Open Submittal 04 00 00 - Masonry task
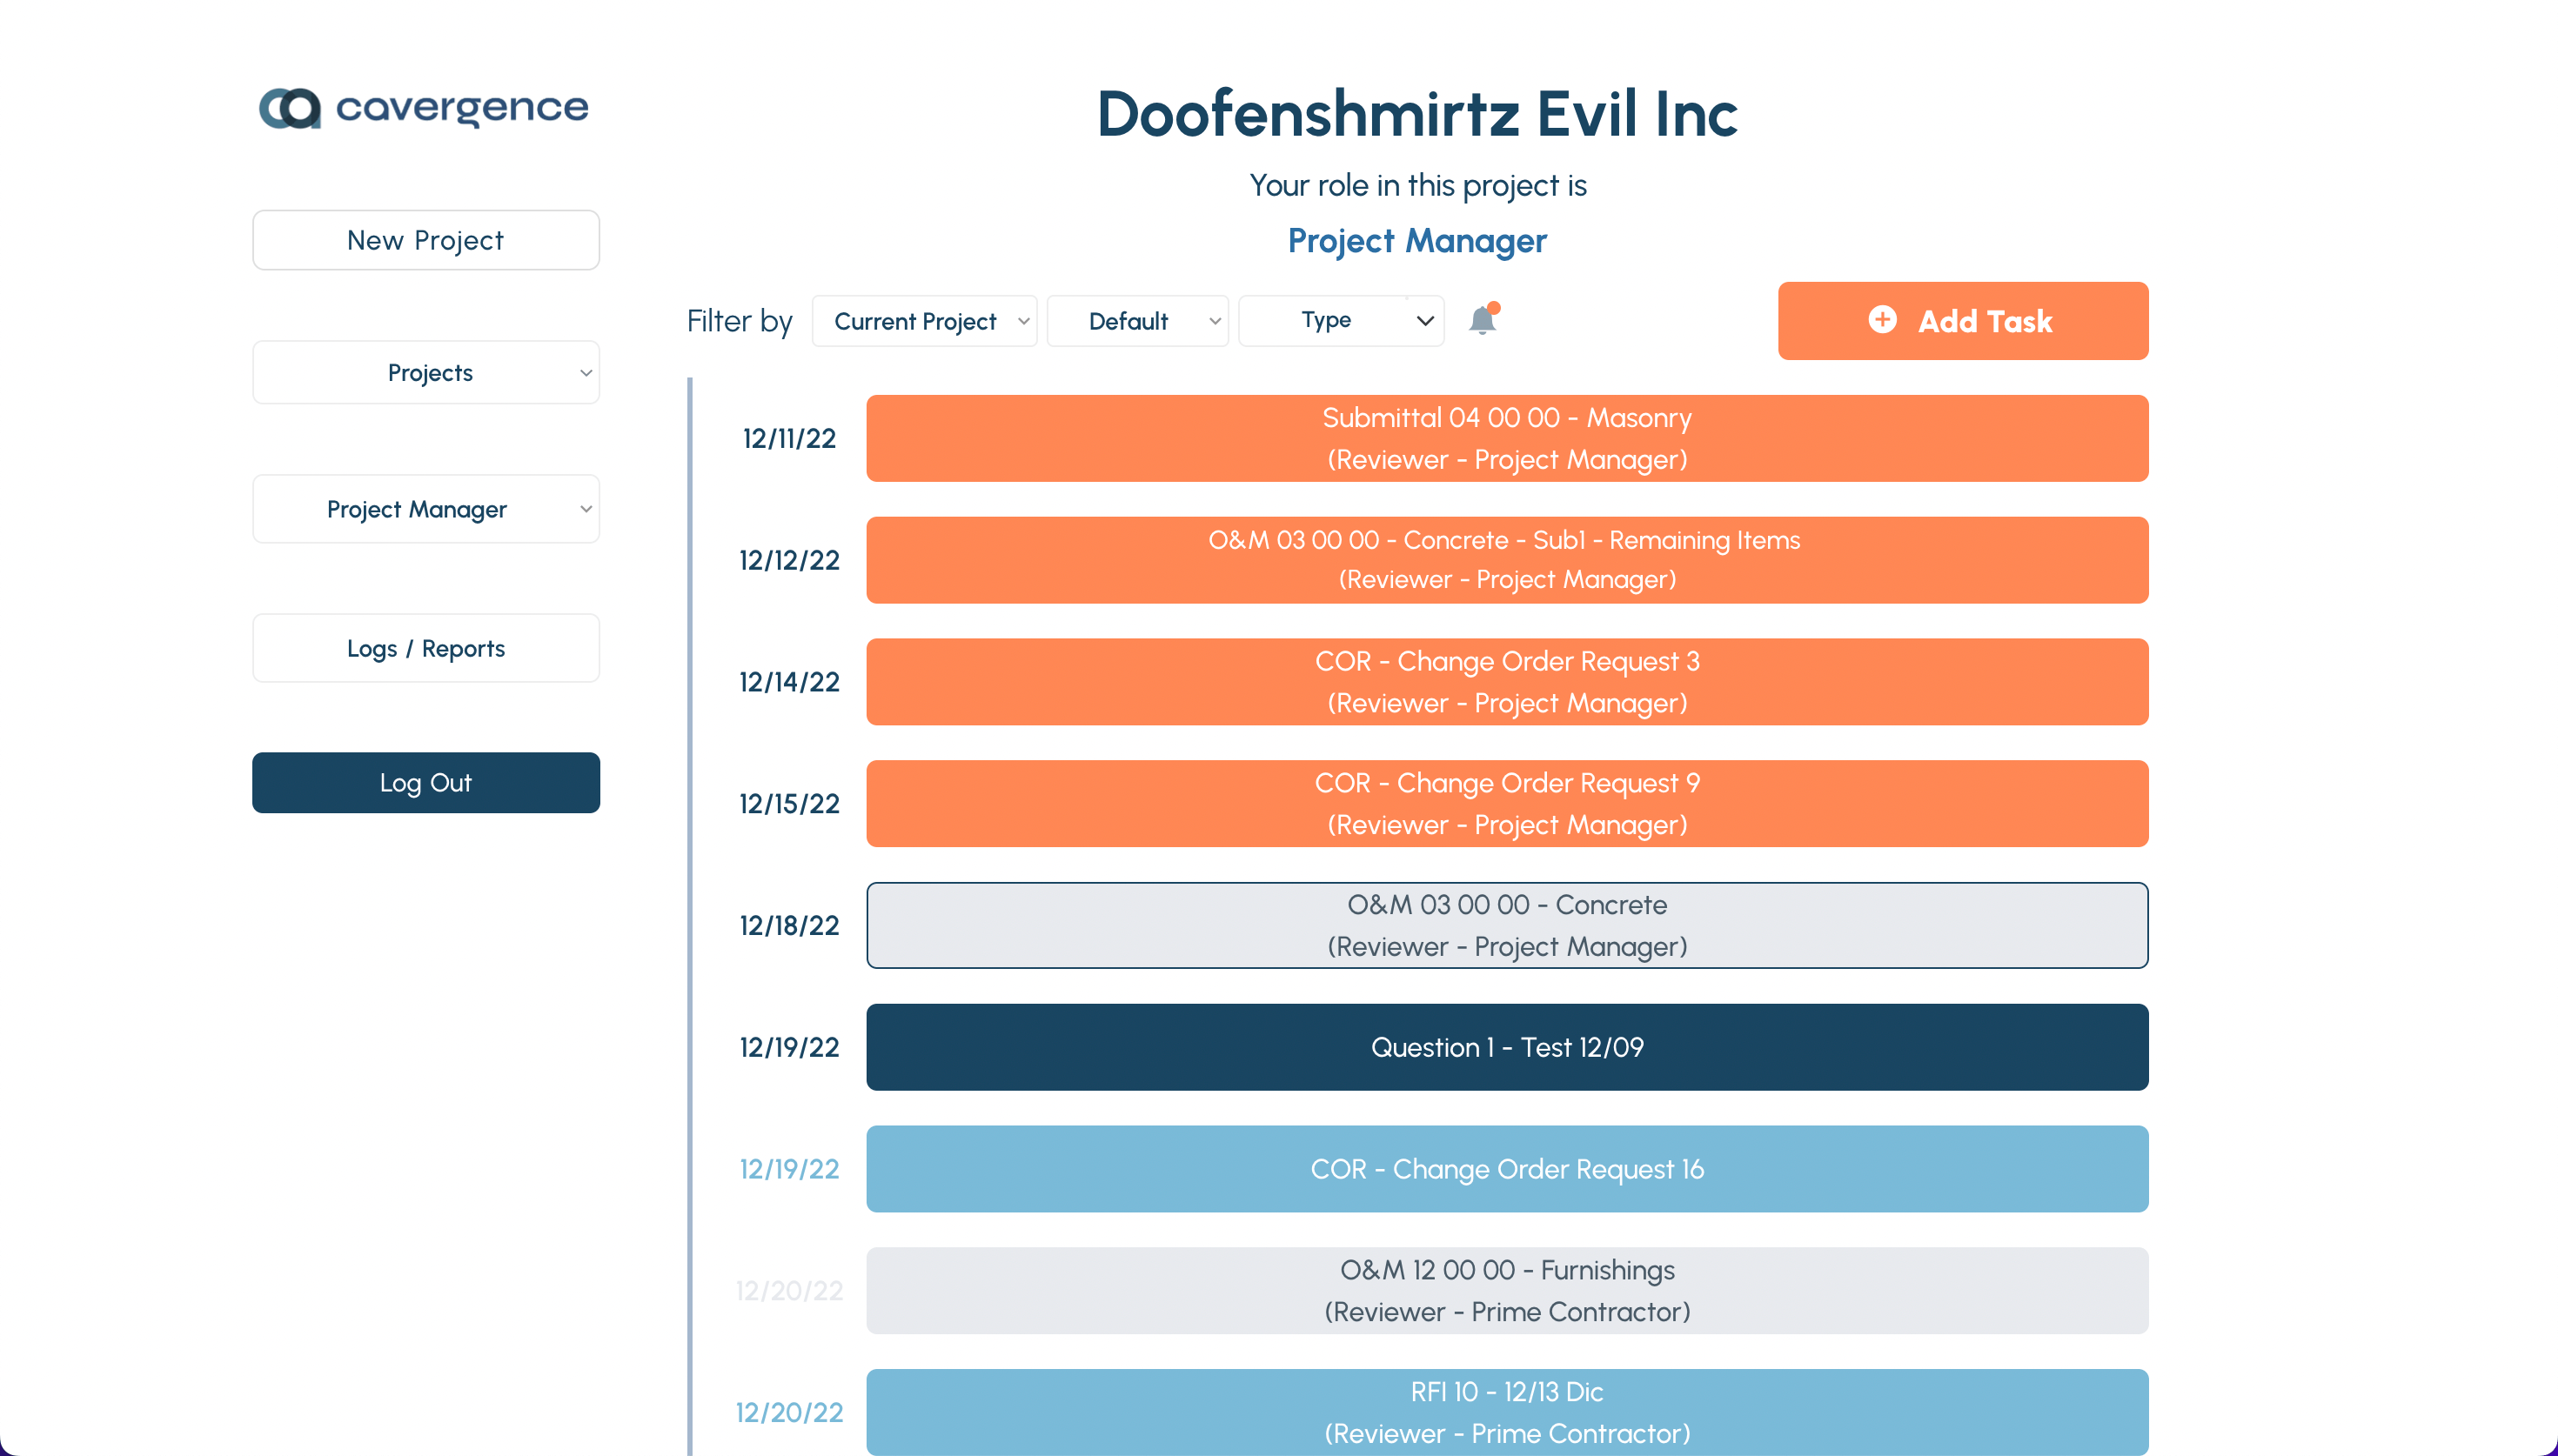 (1507, 439)
